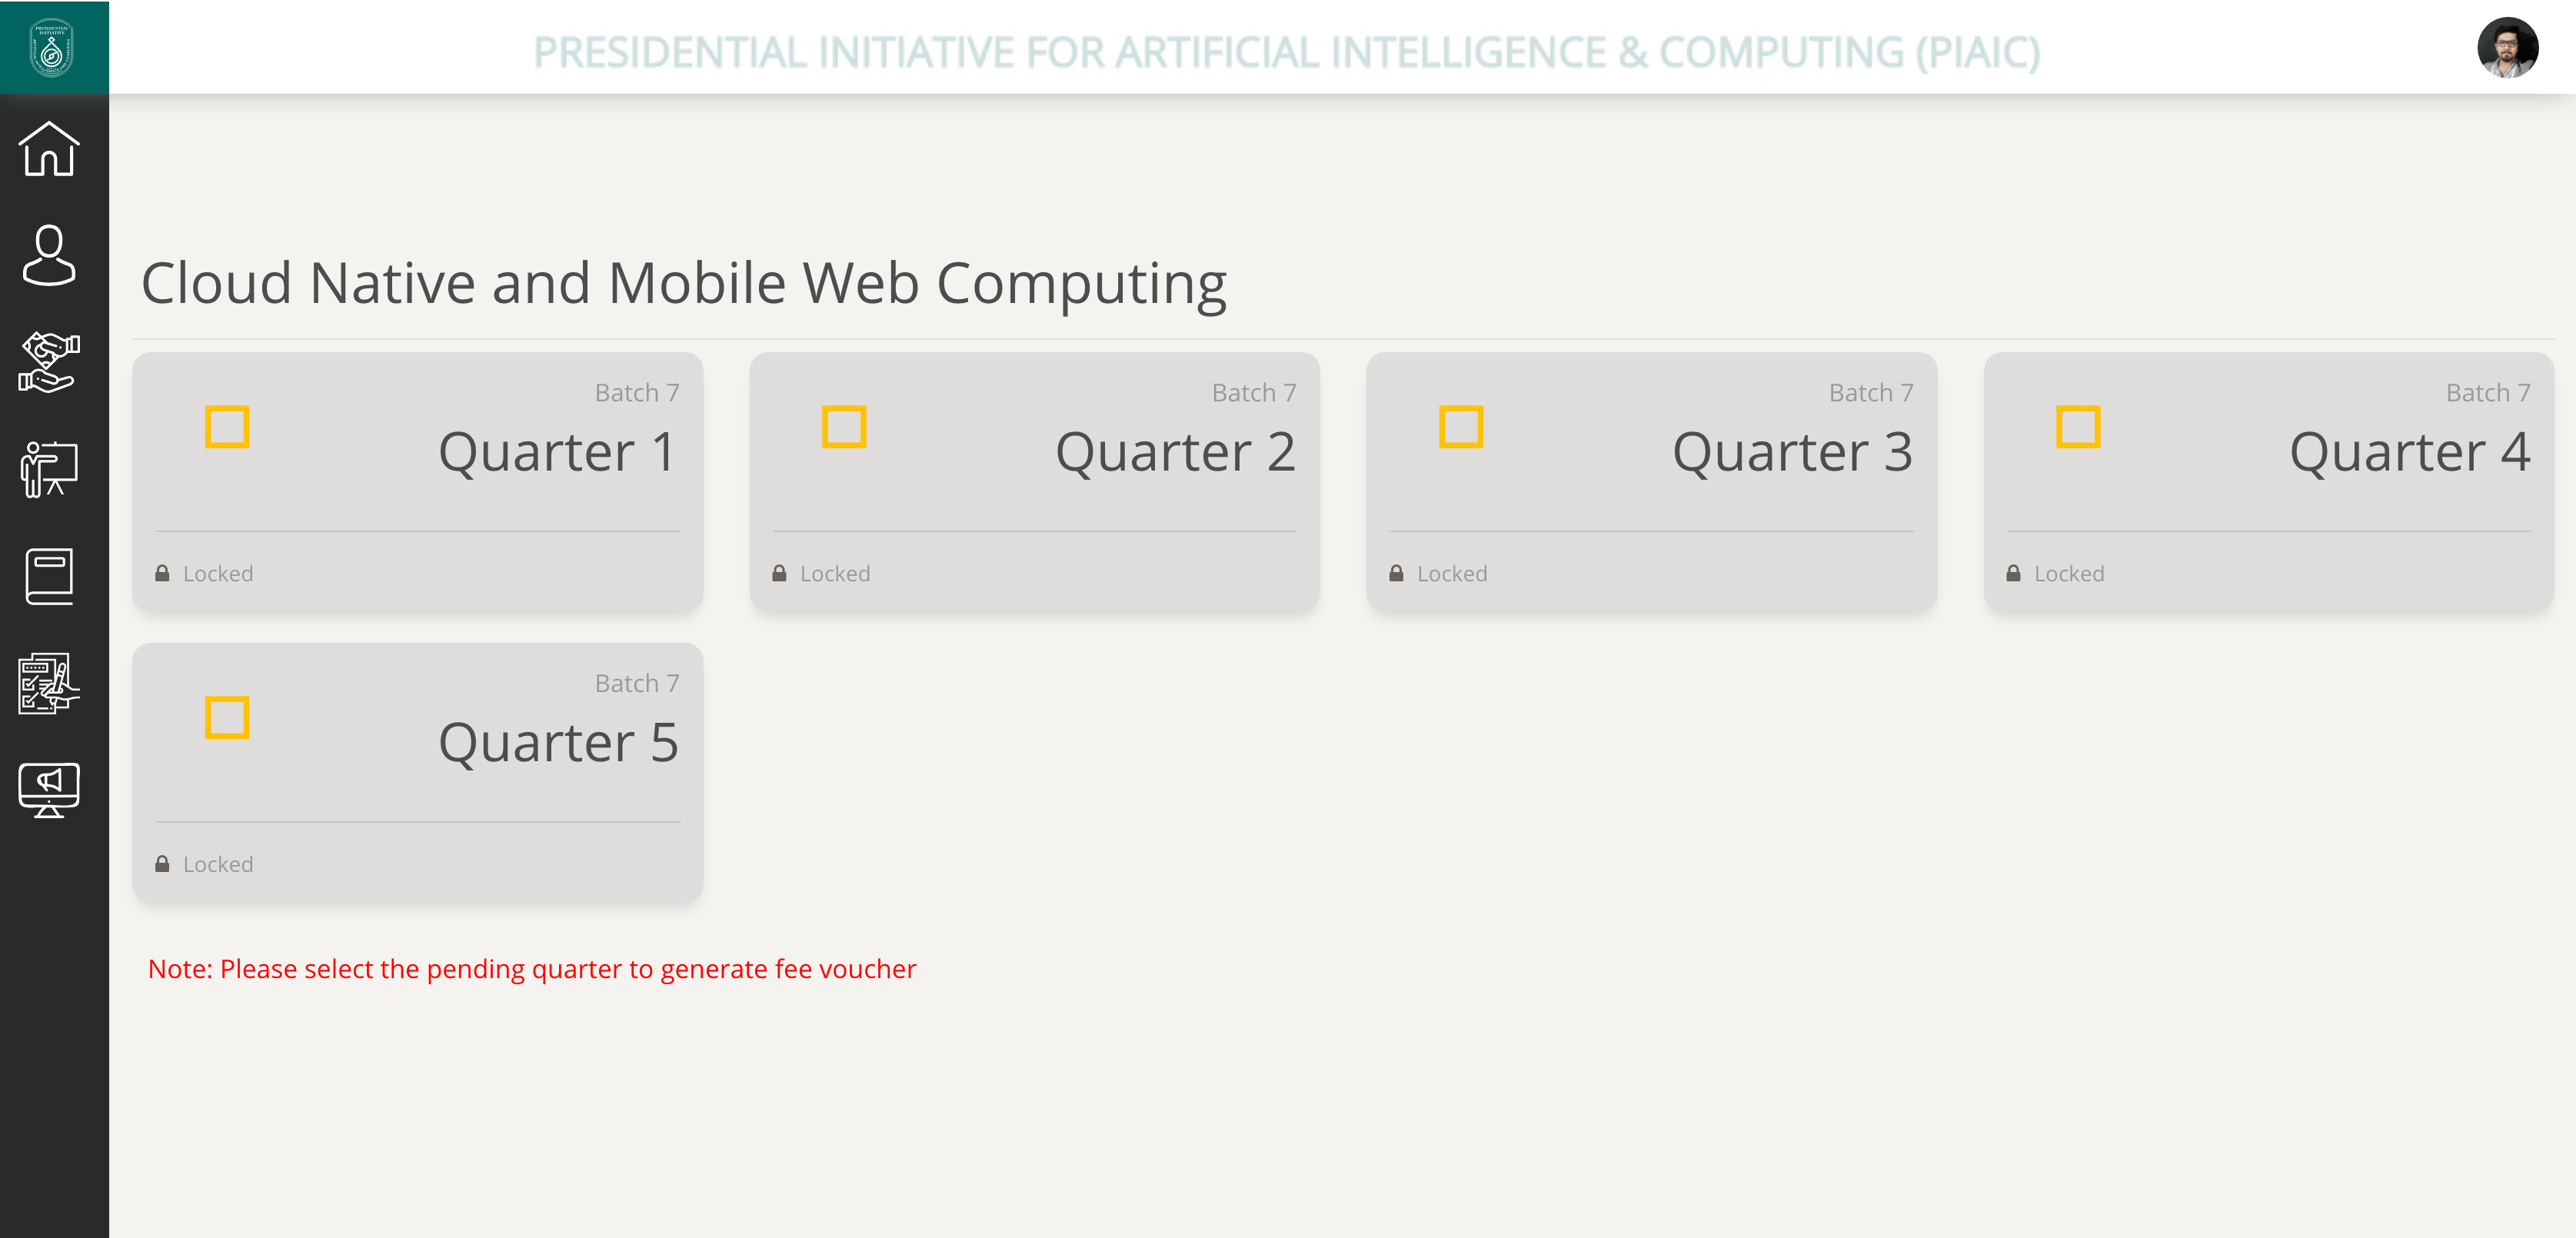Click the lock icon on Quarter 5 card

click(x=162, y=864)
